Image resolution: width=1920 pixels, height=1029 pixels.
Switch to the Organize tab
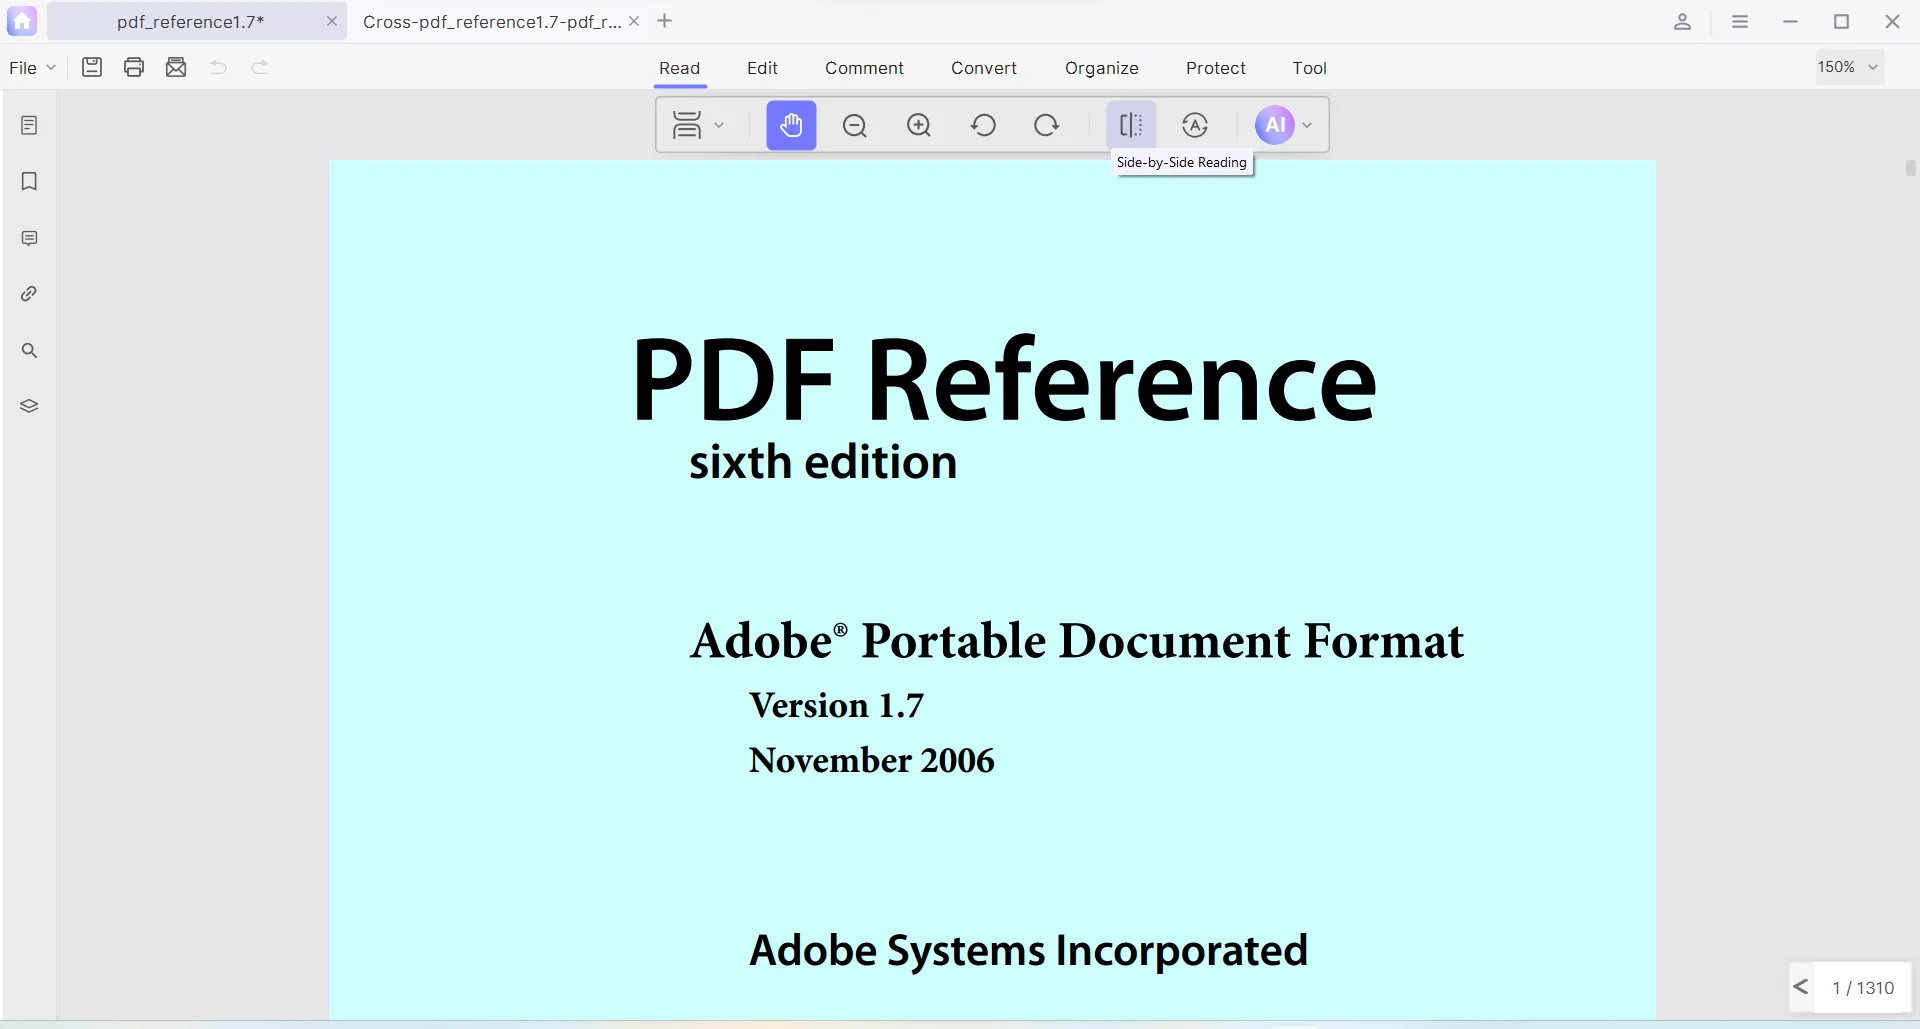coord(1101,68)
